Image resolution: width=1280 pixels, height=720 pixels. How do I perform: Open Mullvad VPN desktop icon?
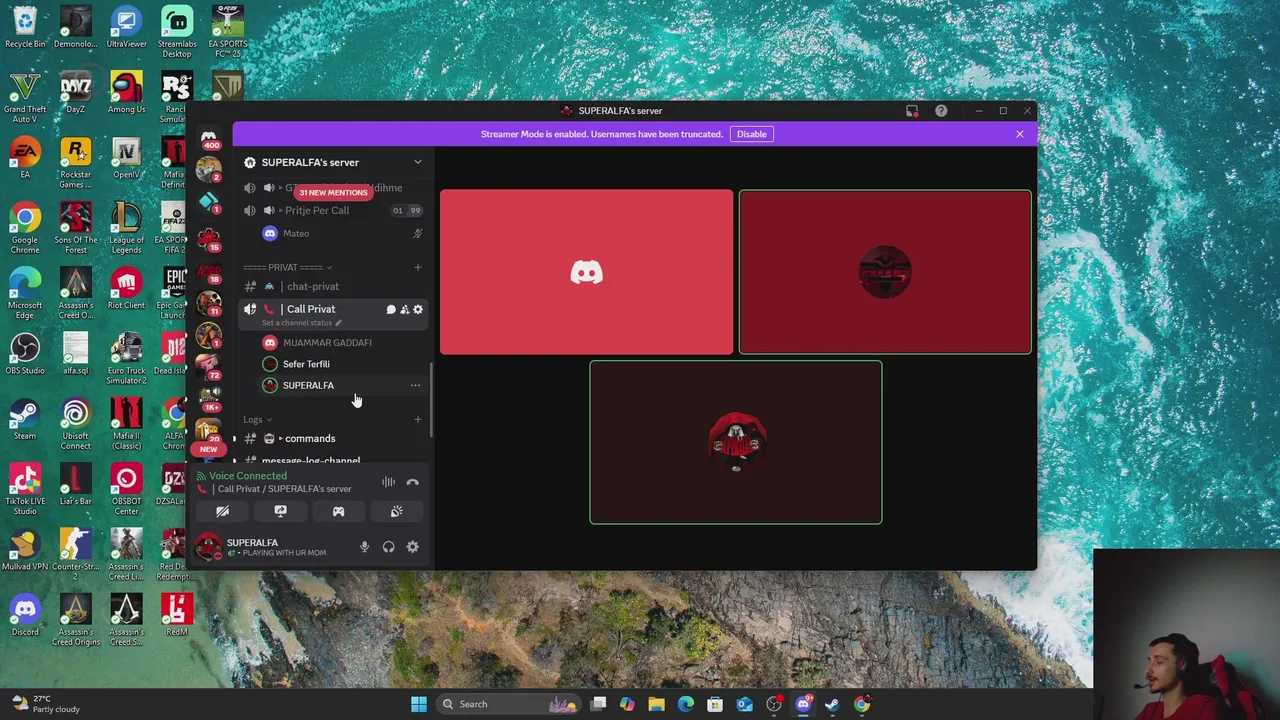(x=25, y=547)
